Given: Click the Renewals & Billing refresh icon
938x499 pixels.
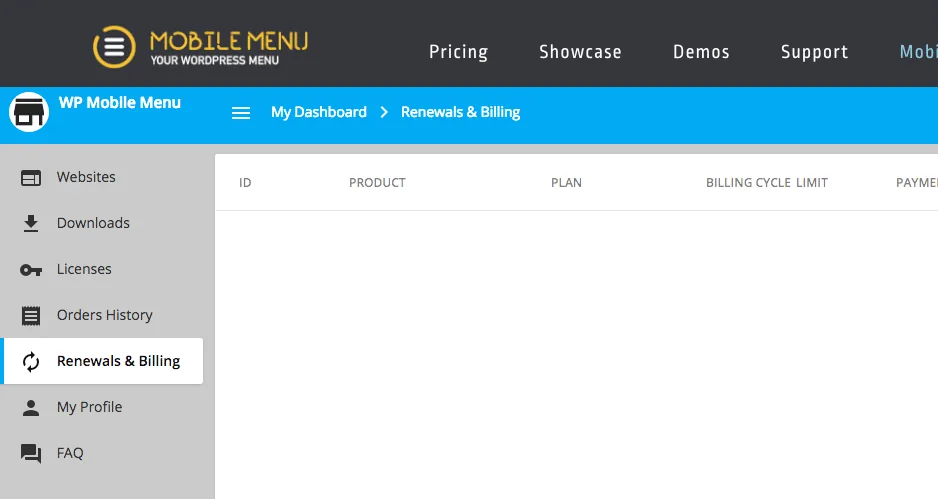Looking at the screenshot, I should coord(31,361).
